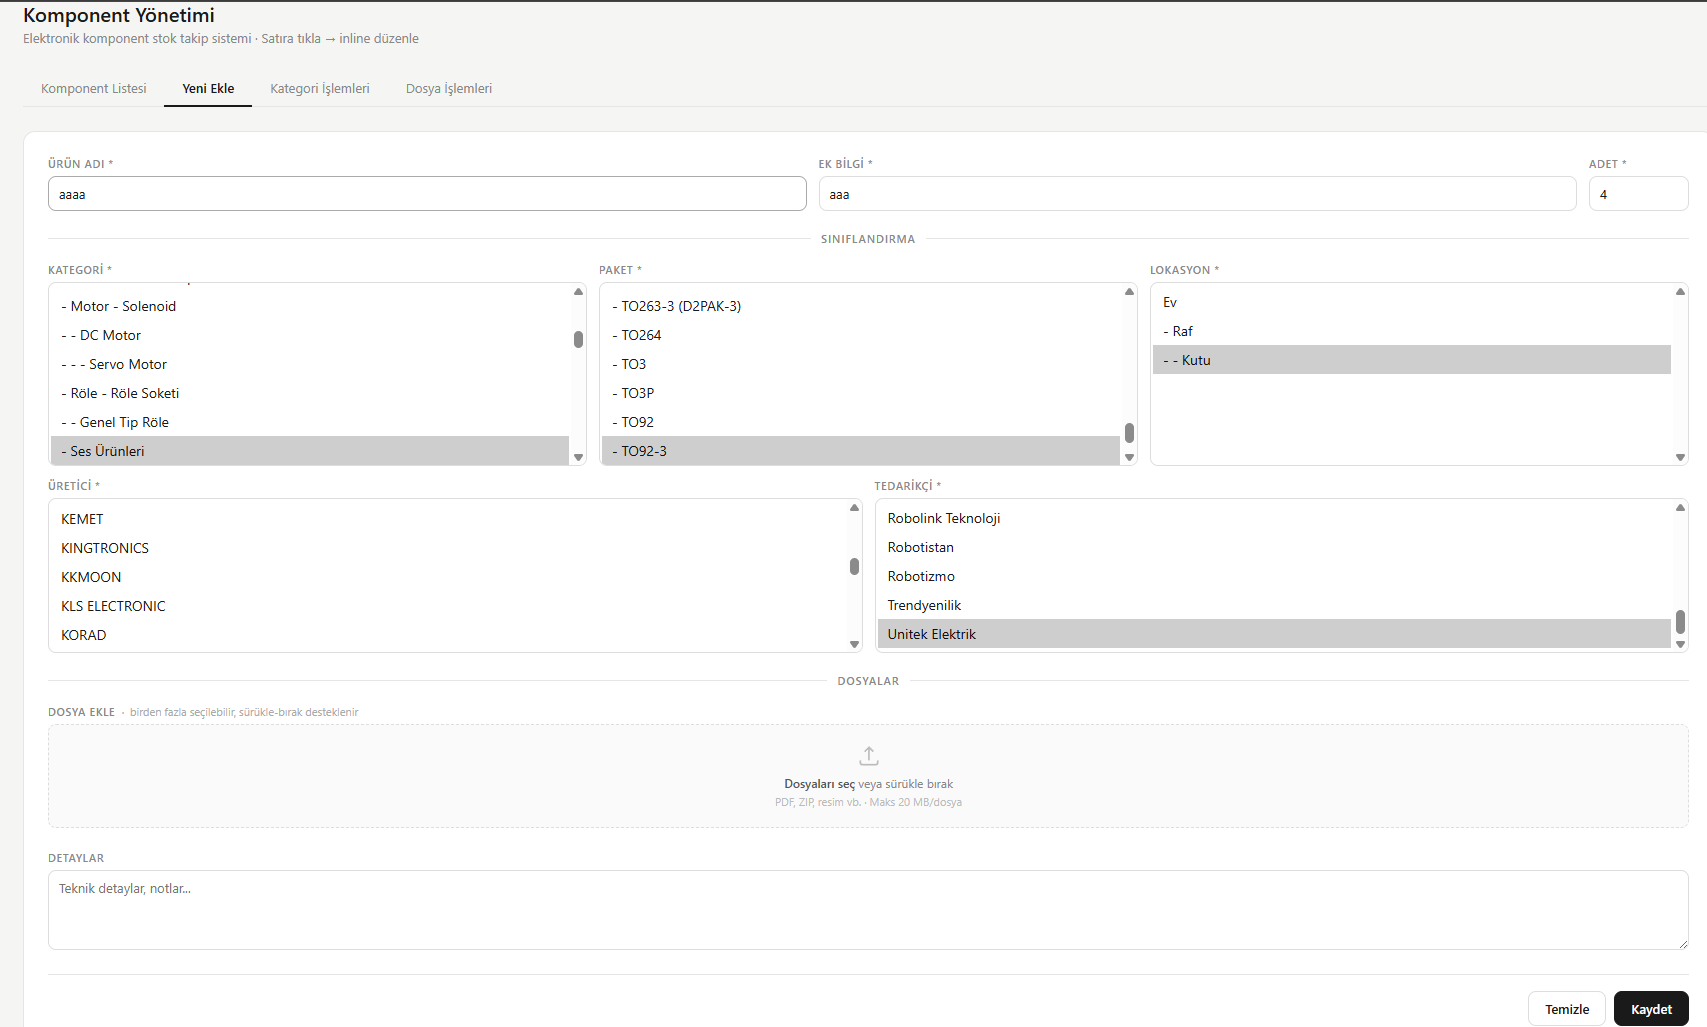Go to Dosya İşlemleri tab
The width and height of the screenshot is (1707, 1027).
(x=449, y=89)
